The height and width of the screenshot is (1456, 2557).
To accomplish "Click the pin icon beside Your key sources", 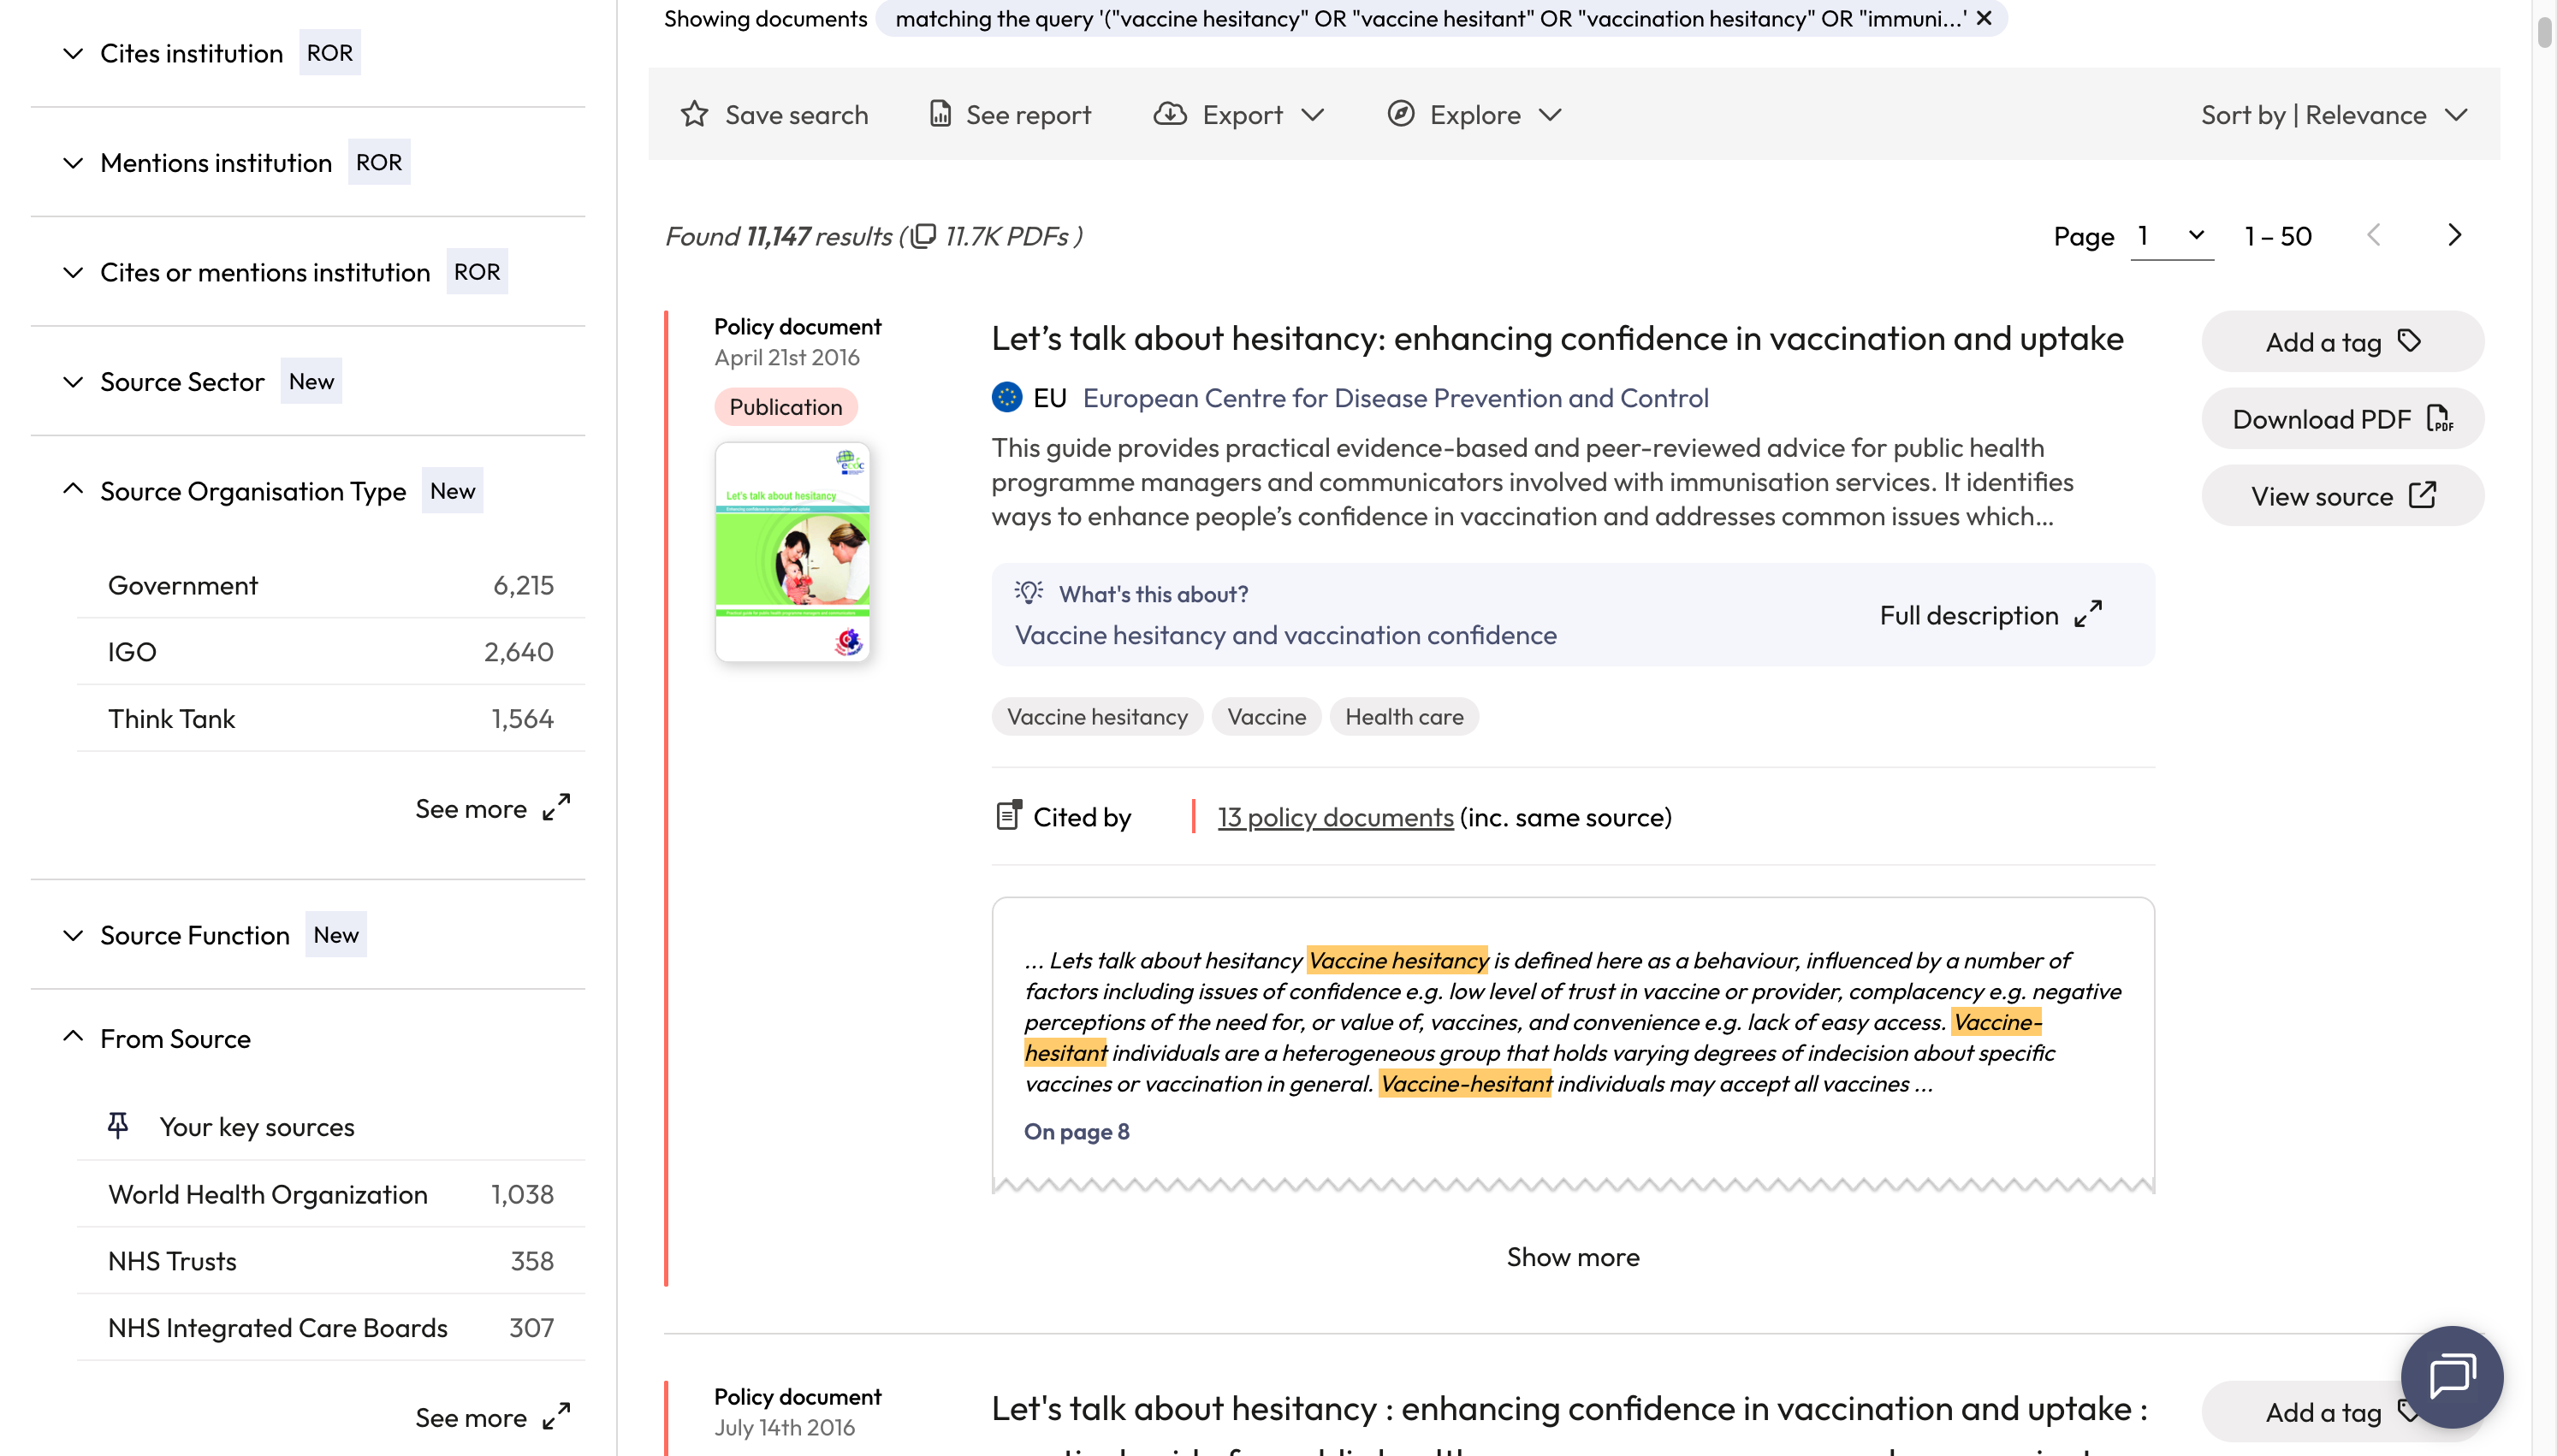I will pos(118,1126).
